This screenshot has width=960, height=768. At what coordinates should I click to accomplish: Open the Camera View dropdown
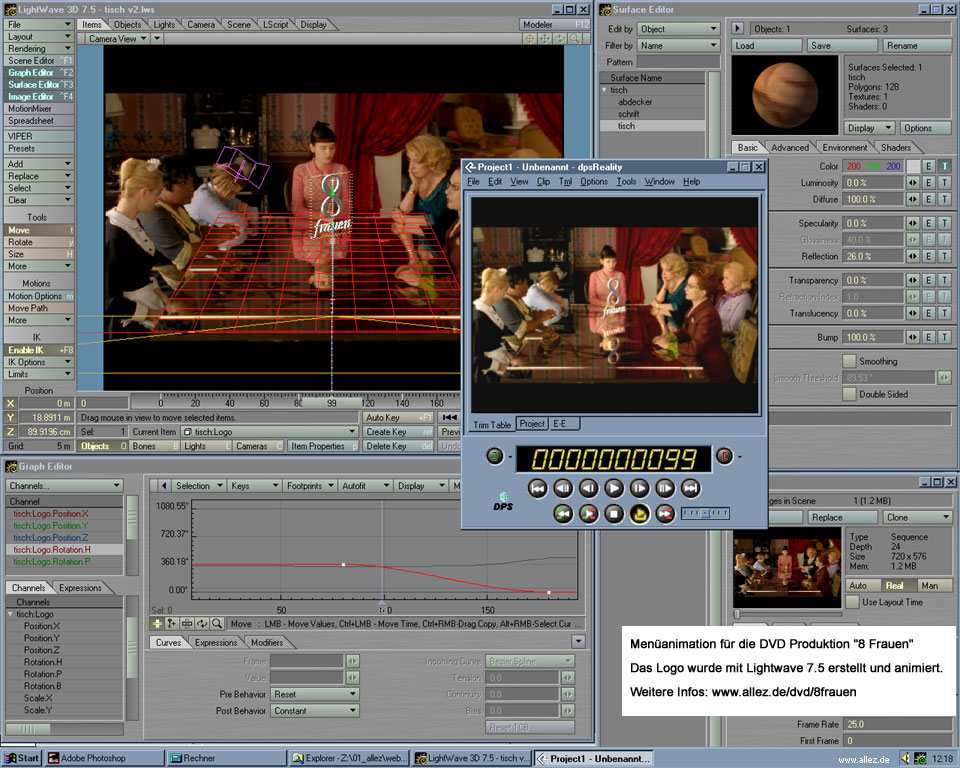[x=118, y=39]
